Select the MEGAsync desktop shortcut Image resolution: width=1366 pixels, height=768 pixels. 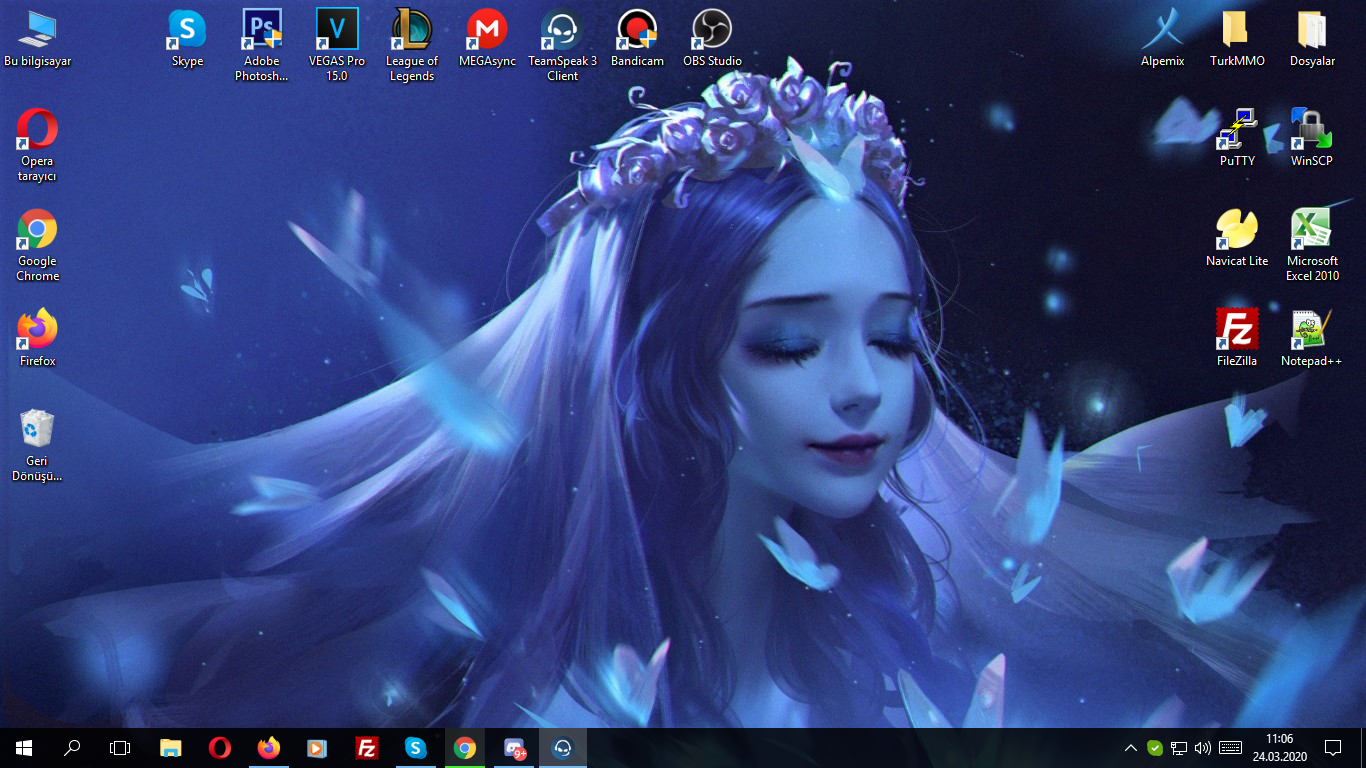coord(487,38)
